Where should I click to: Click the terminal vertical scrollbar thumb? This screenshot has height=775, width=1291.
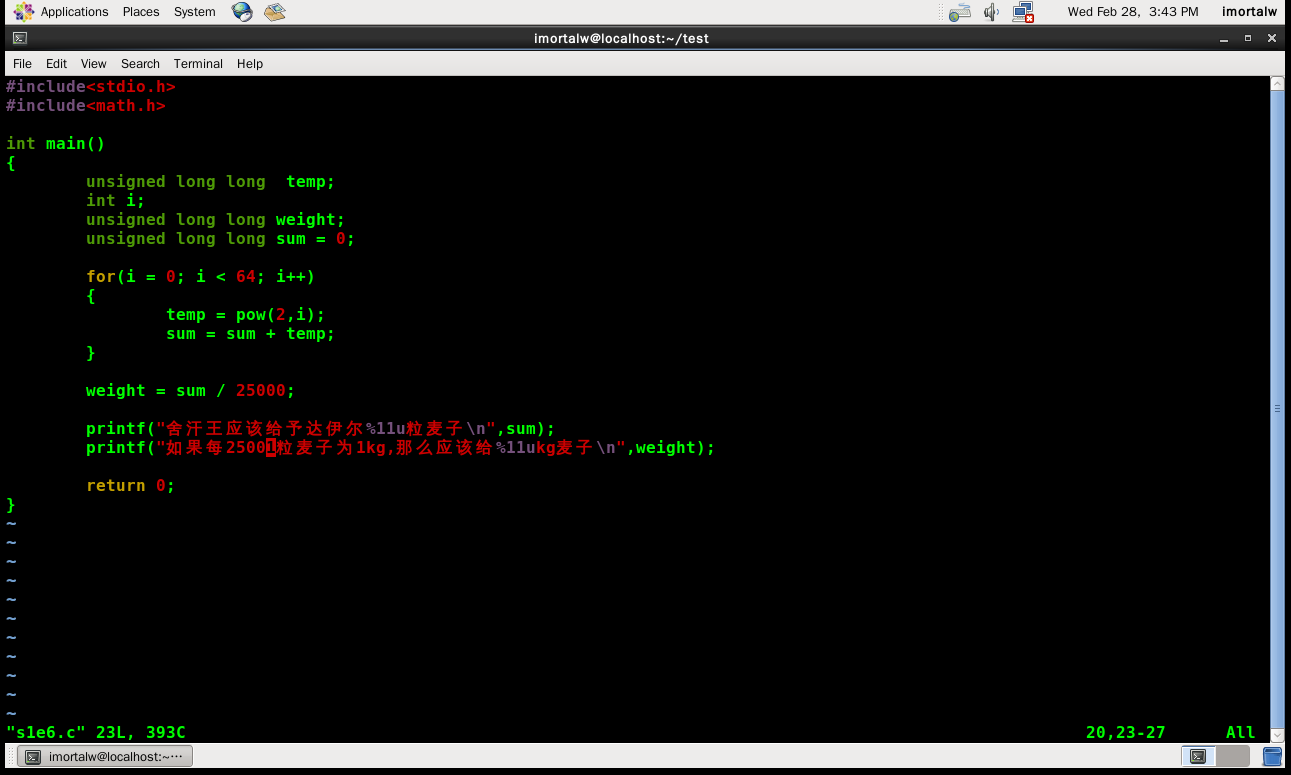[x=1277, y=409]
